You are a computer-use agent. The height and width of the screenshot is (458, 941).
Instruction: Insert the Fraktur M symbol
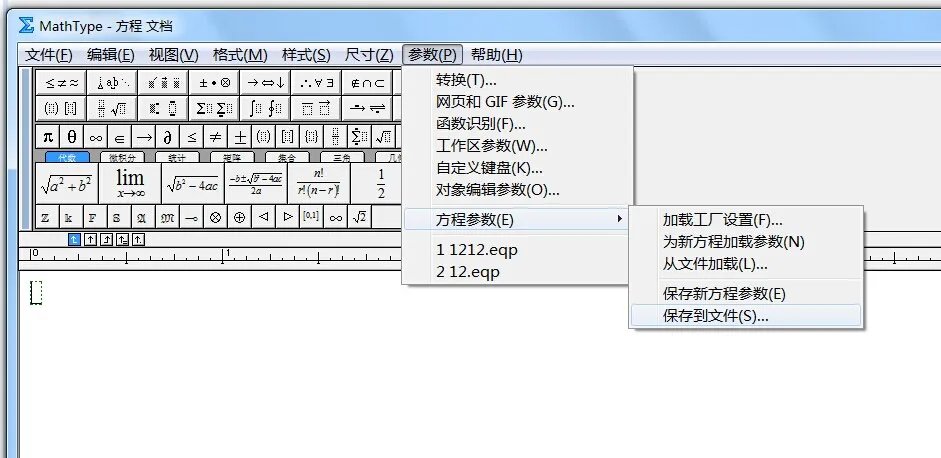tap(167, 217)
